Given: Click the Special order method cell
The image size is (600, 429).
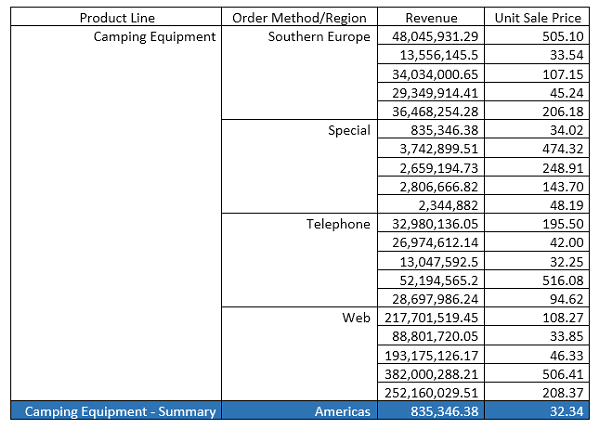Looking at the screenshot, I should click(x=349, y=130).
